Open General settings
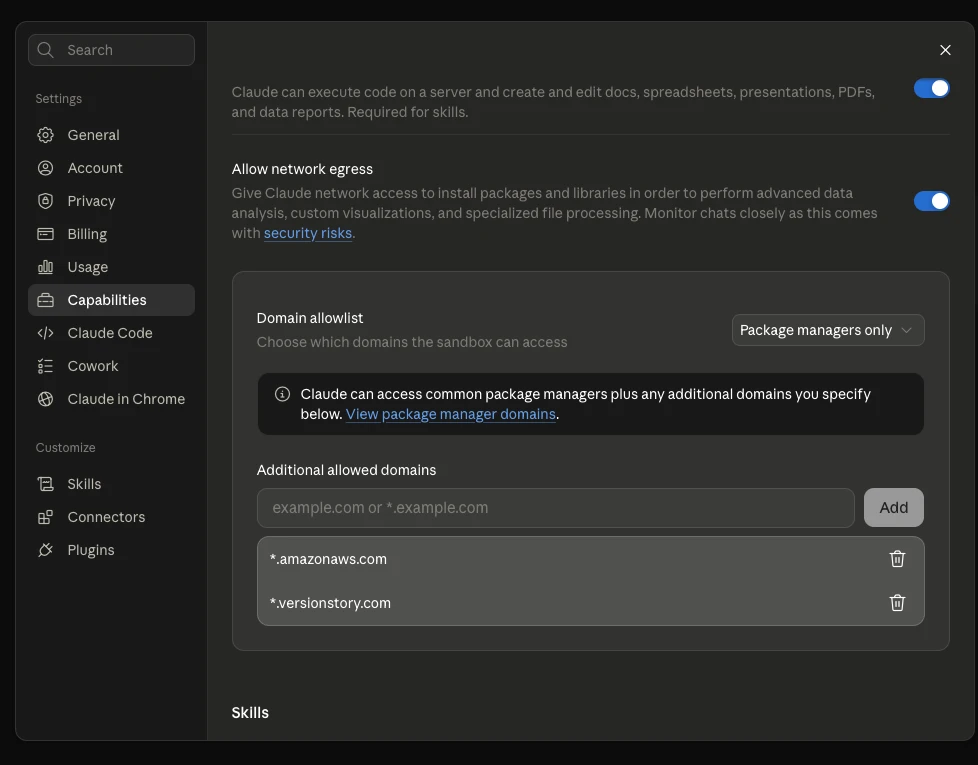 point(111,135)
